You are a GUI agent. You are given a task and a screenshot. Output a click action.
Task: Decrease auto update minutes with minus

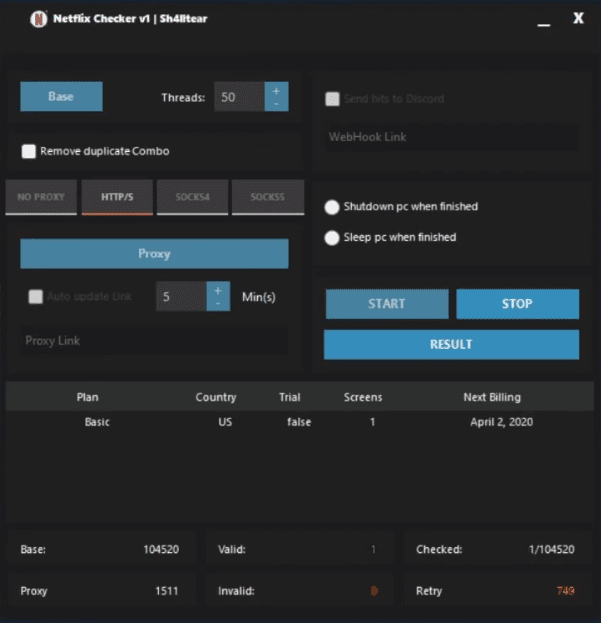218,304
